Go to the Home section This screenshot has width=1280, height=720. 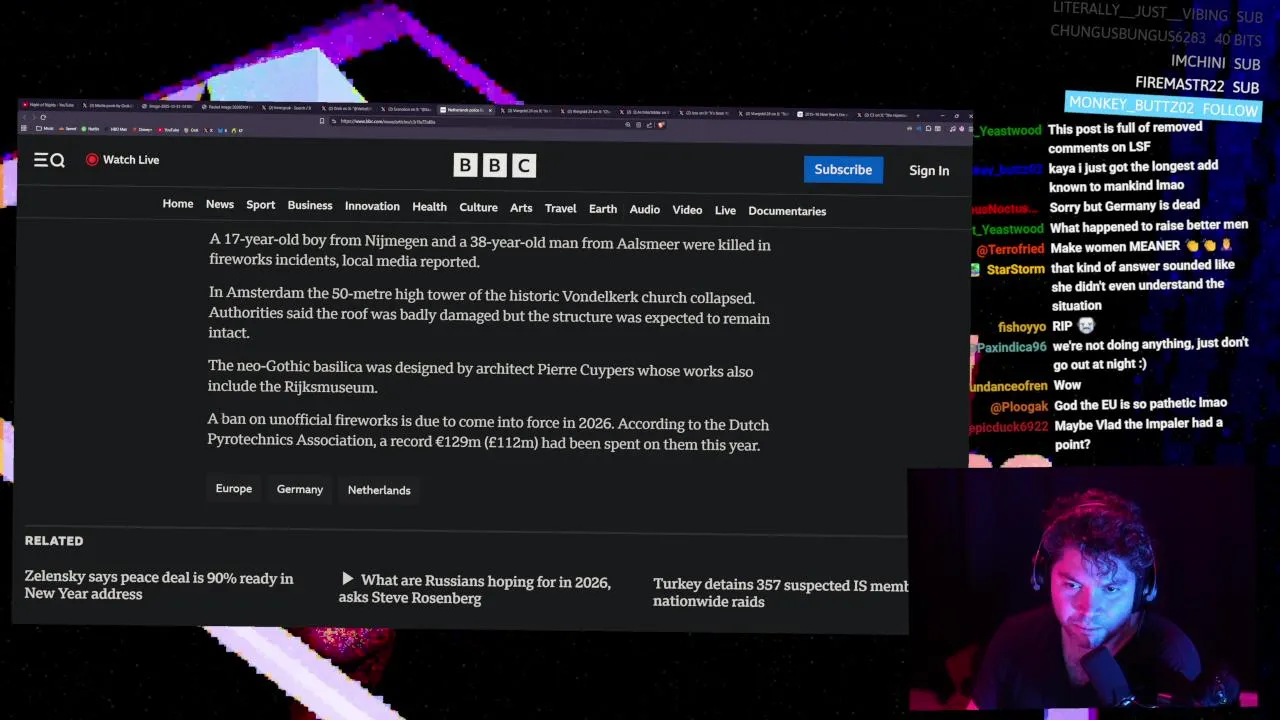[178, 204]
